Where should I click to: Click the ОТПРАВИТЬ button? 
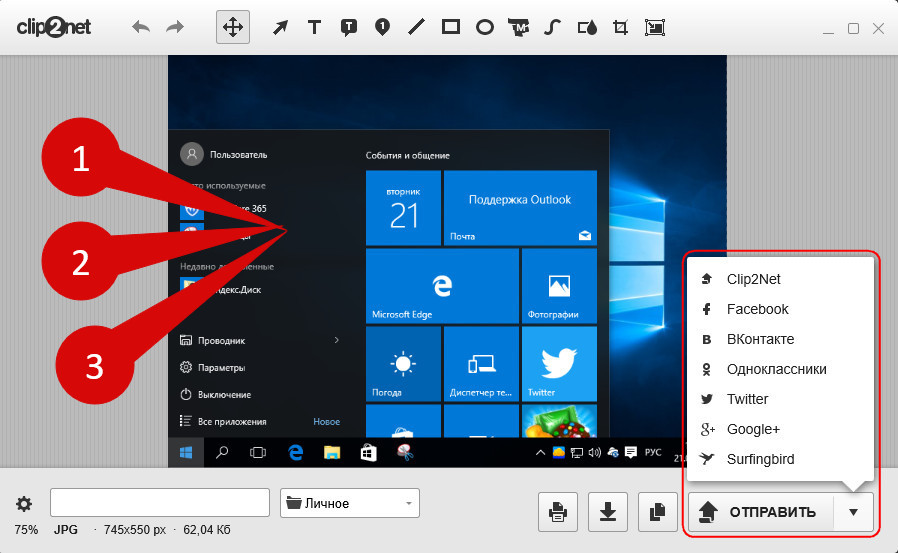click(x=761, y=512)
